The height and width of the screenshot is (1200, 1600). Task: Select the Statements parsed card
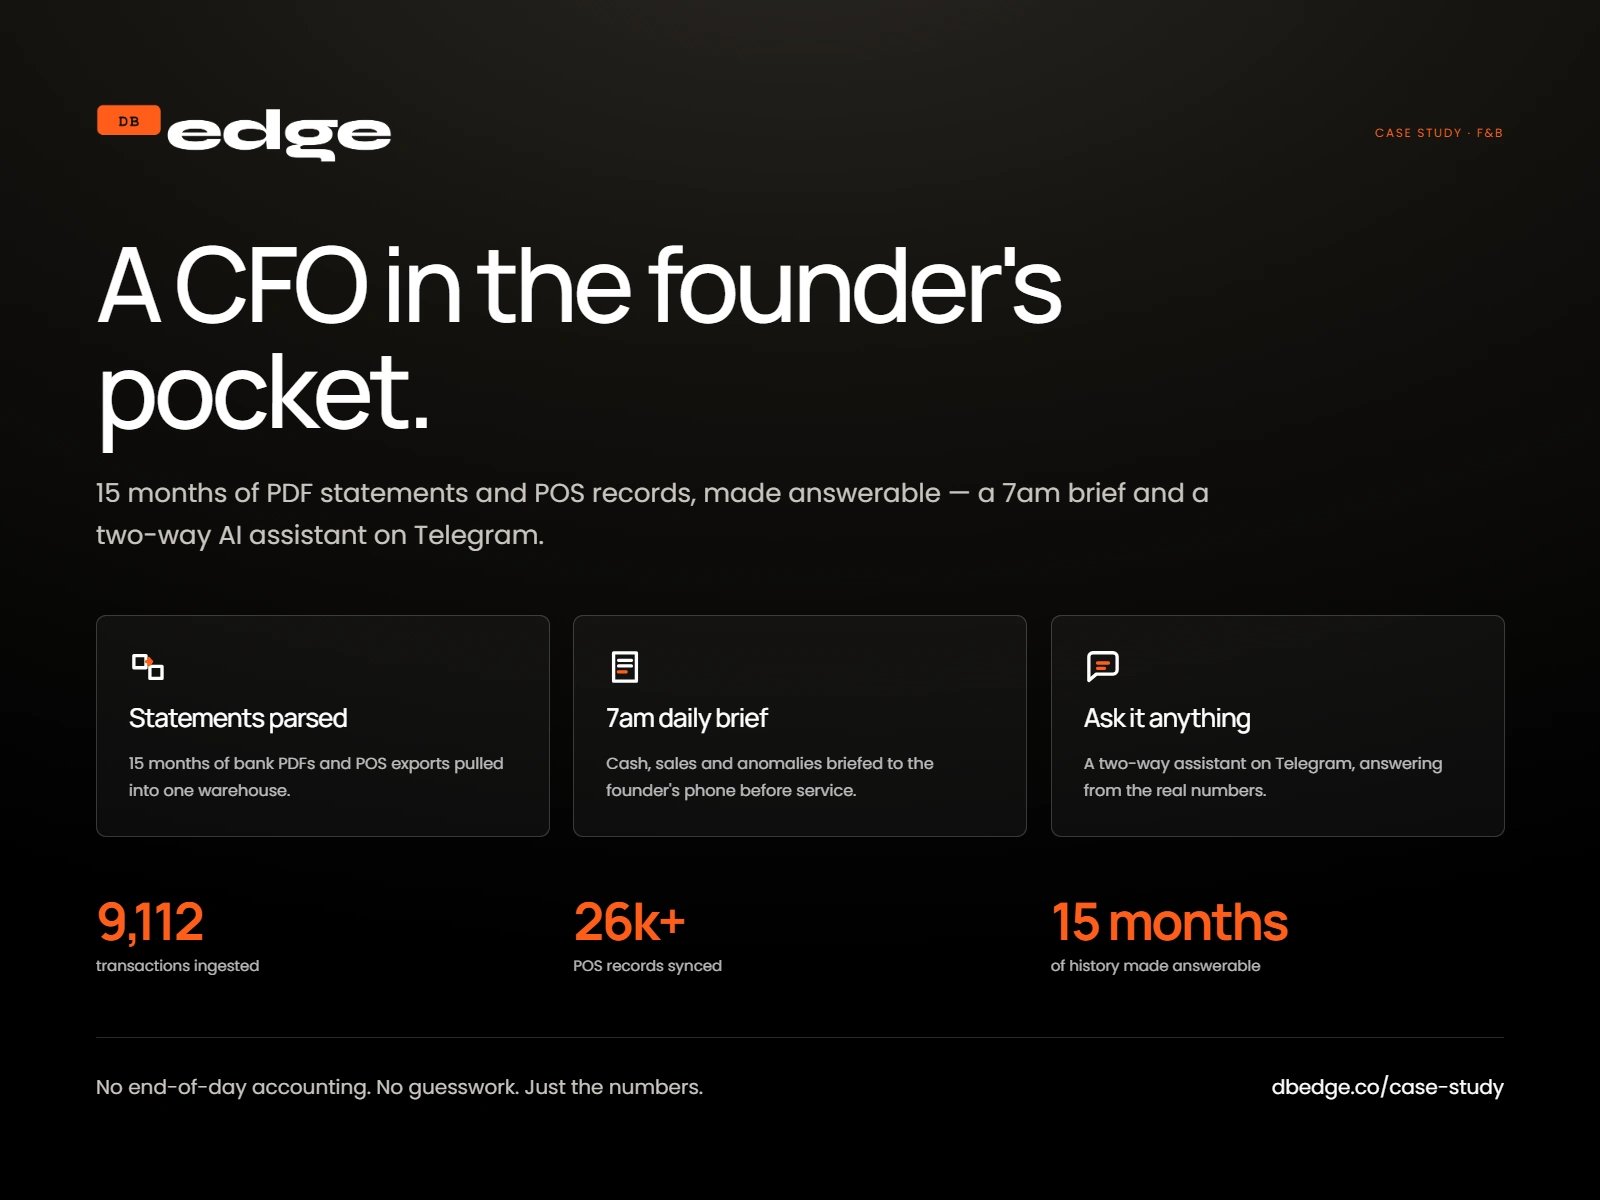point(323,726)
